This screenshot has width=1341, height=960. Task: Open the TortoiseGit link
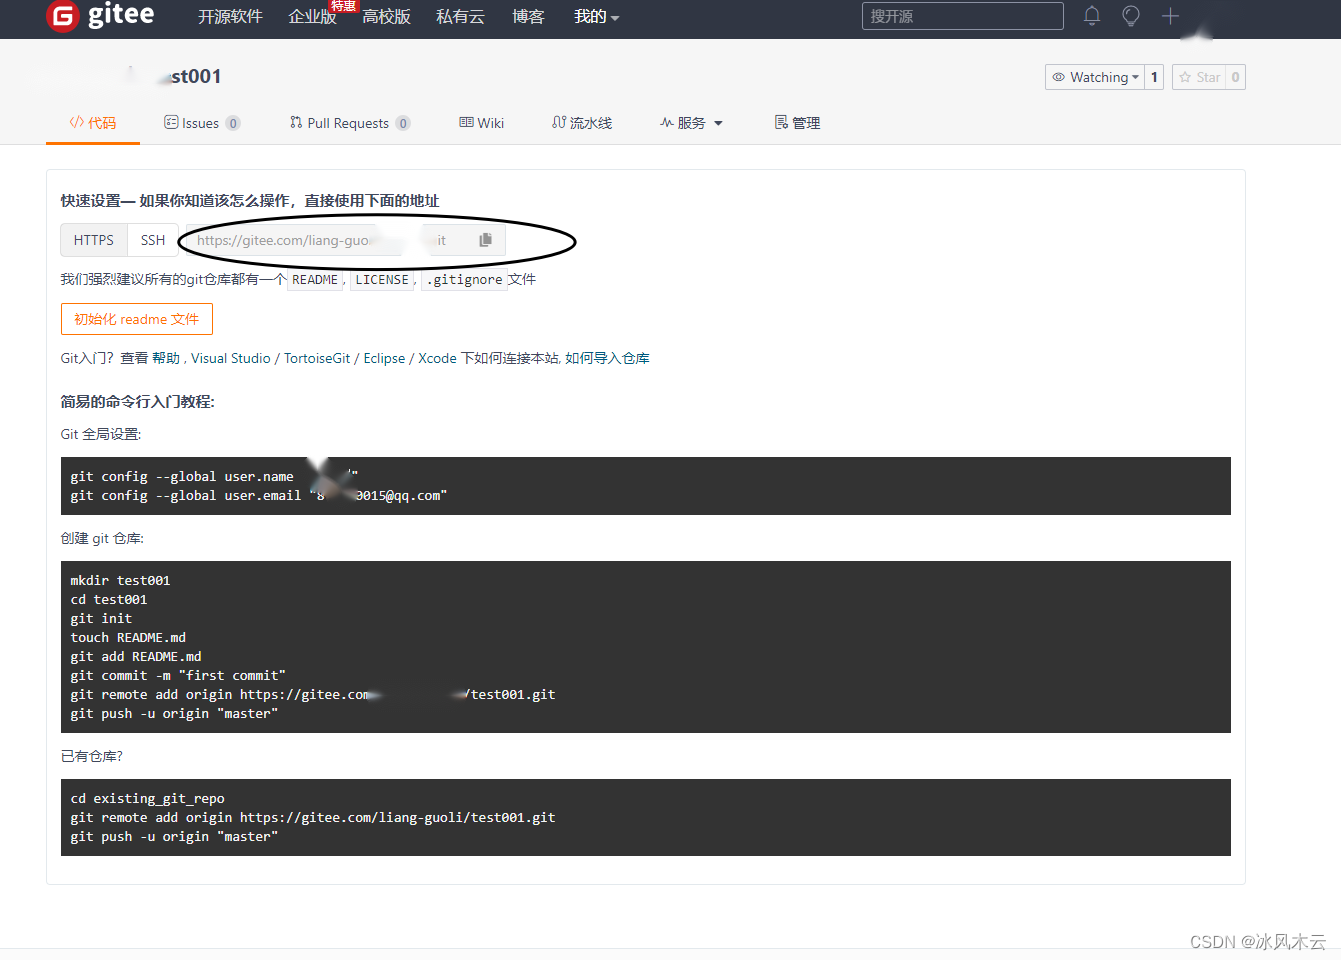pos(317,358)
